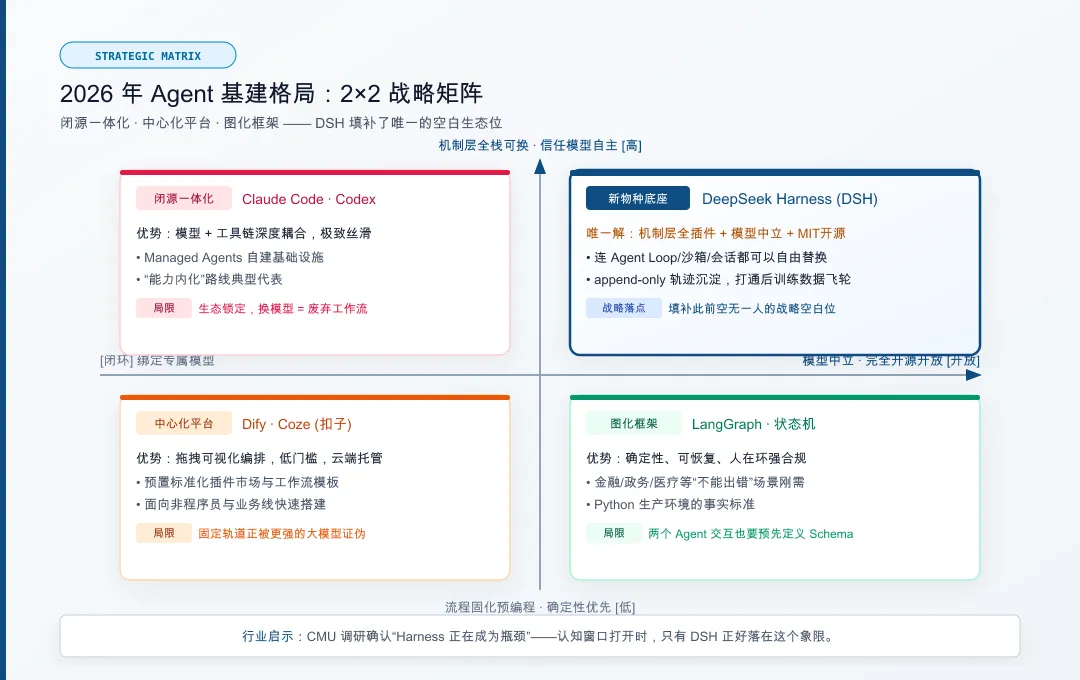
Task: Click '优势：拖拽可视化编排，低门槛，云端托管'
Action: 260,458
